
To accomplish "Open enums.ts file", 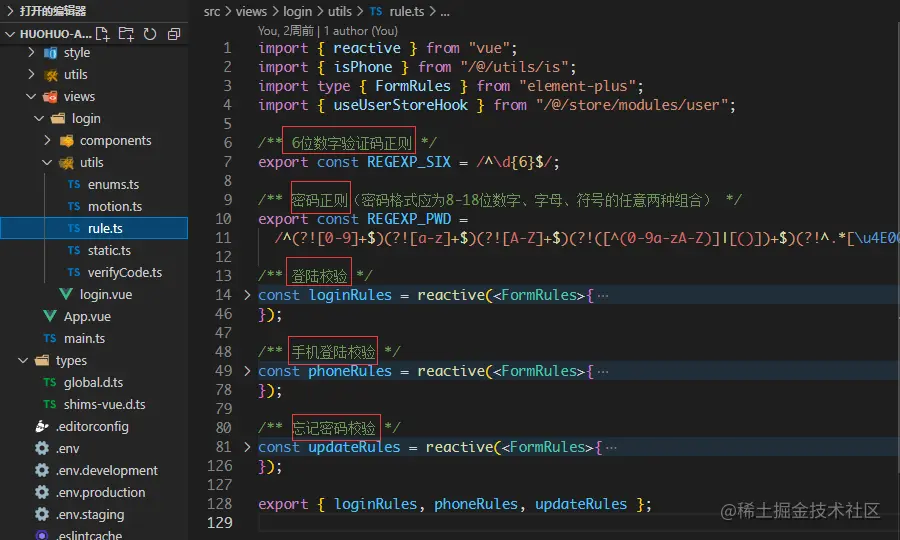I will (113, 184).
